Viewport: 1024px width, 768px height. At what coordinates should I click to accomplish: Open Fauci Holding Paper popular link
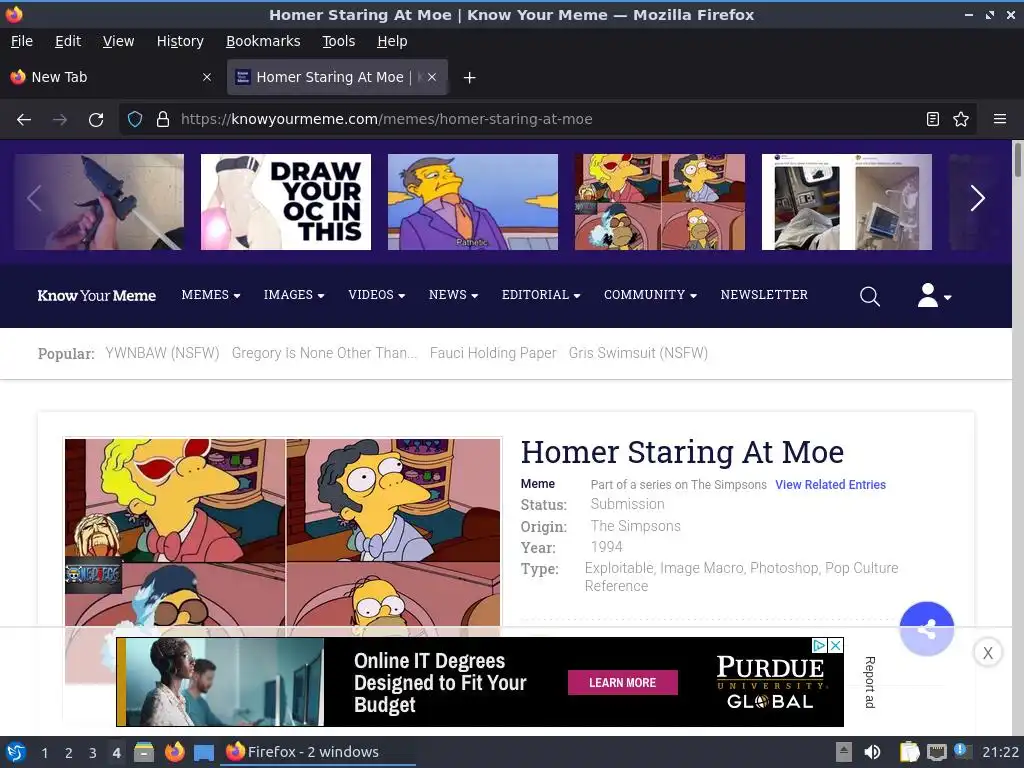[x=493, y=353]
